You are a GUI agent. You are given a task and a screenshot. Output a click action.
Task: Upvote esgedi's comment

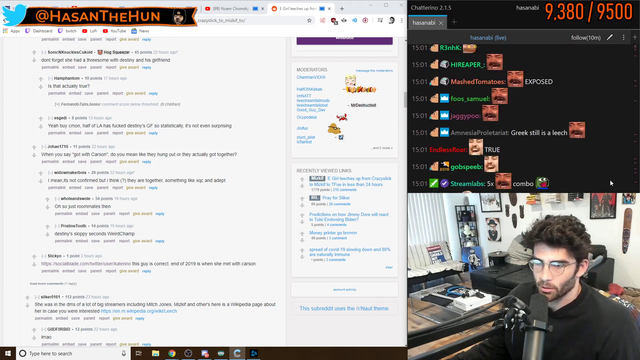pos(41,118)
